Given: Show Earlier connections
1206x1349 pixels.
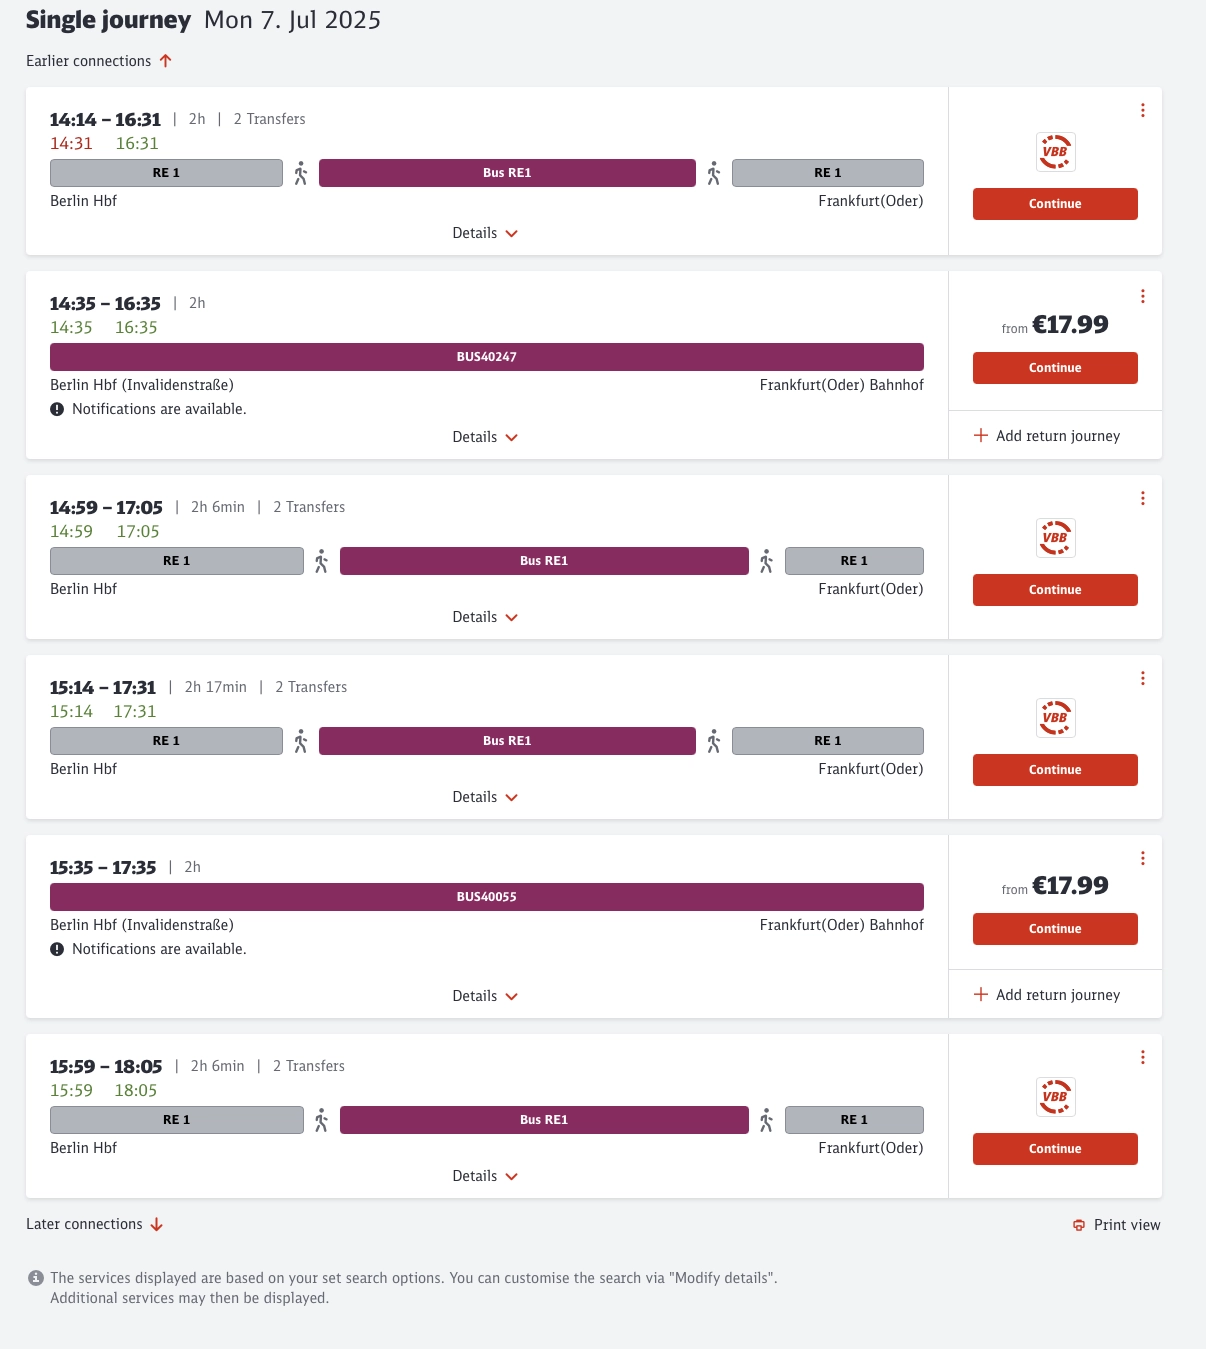Looking at the screenshot, I should 99,61.
